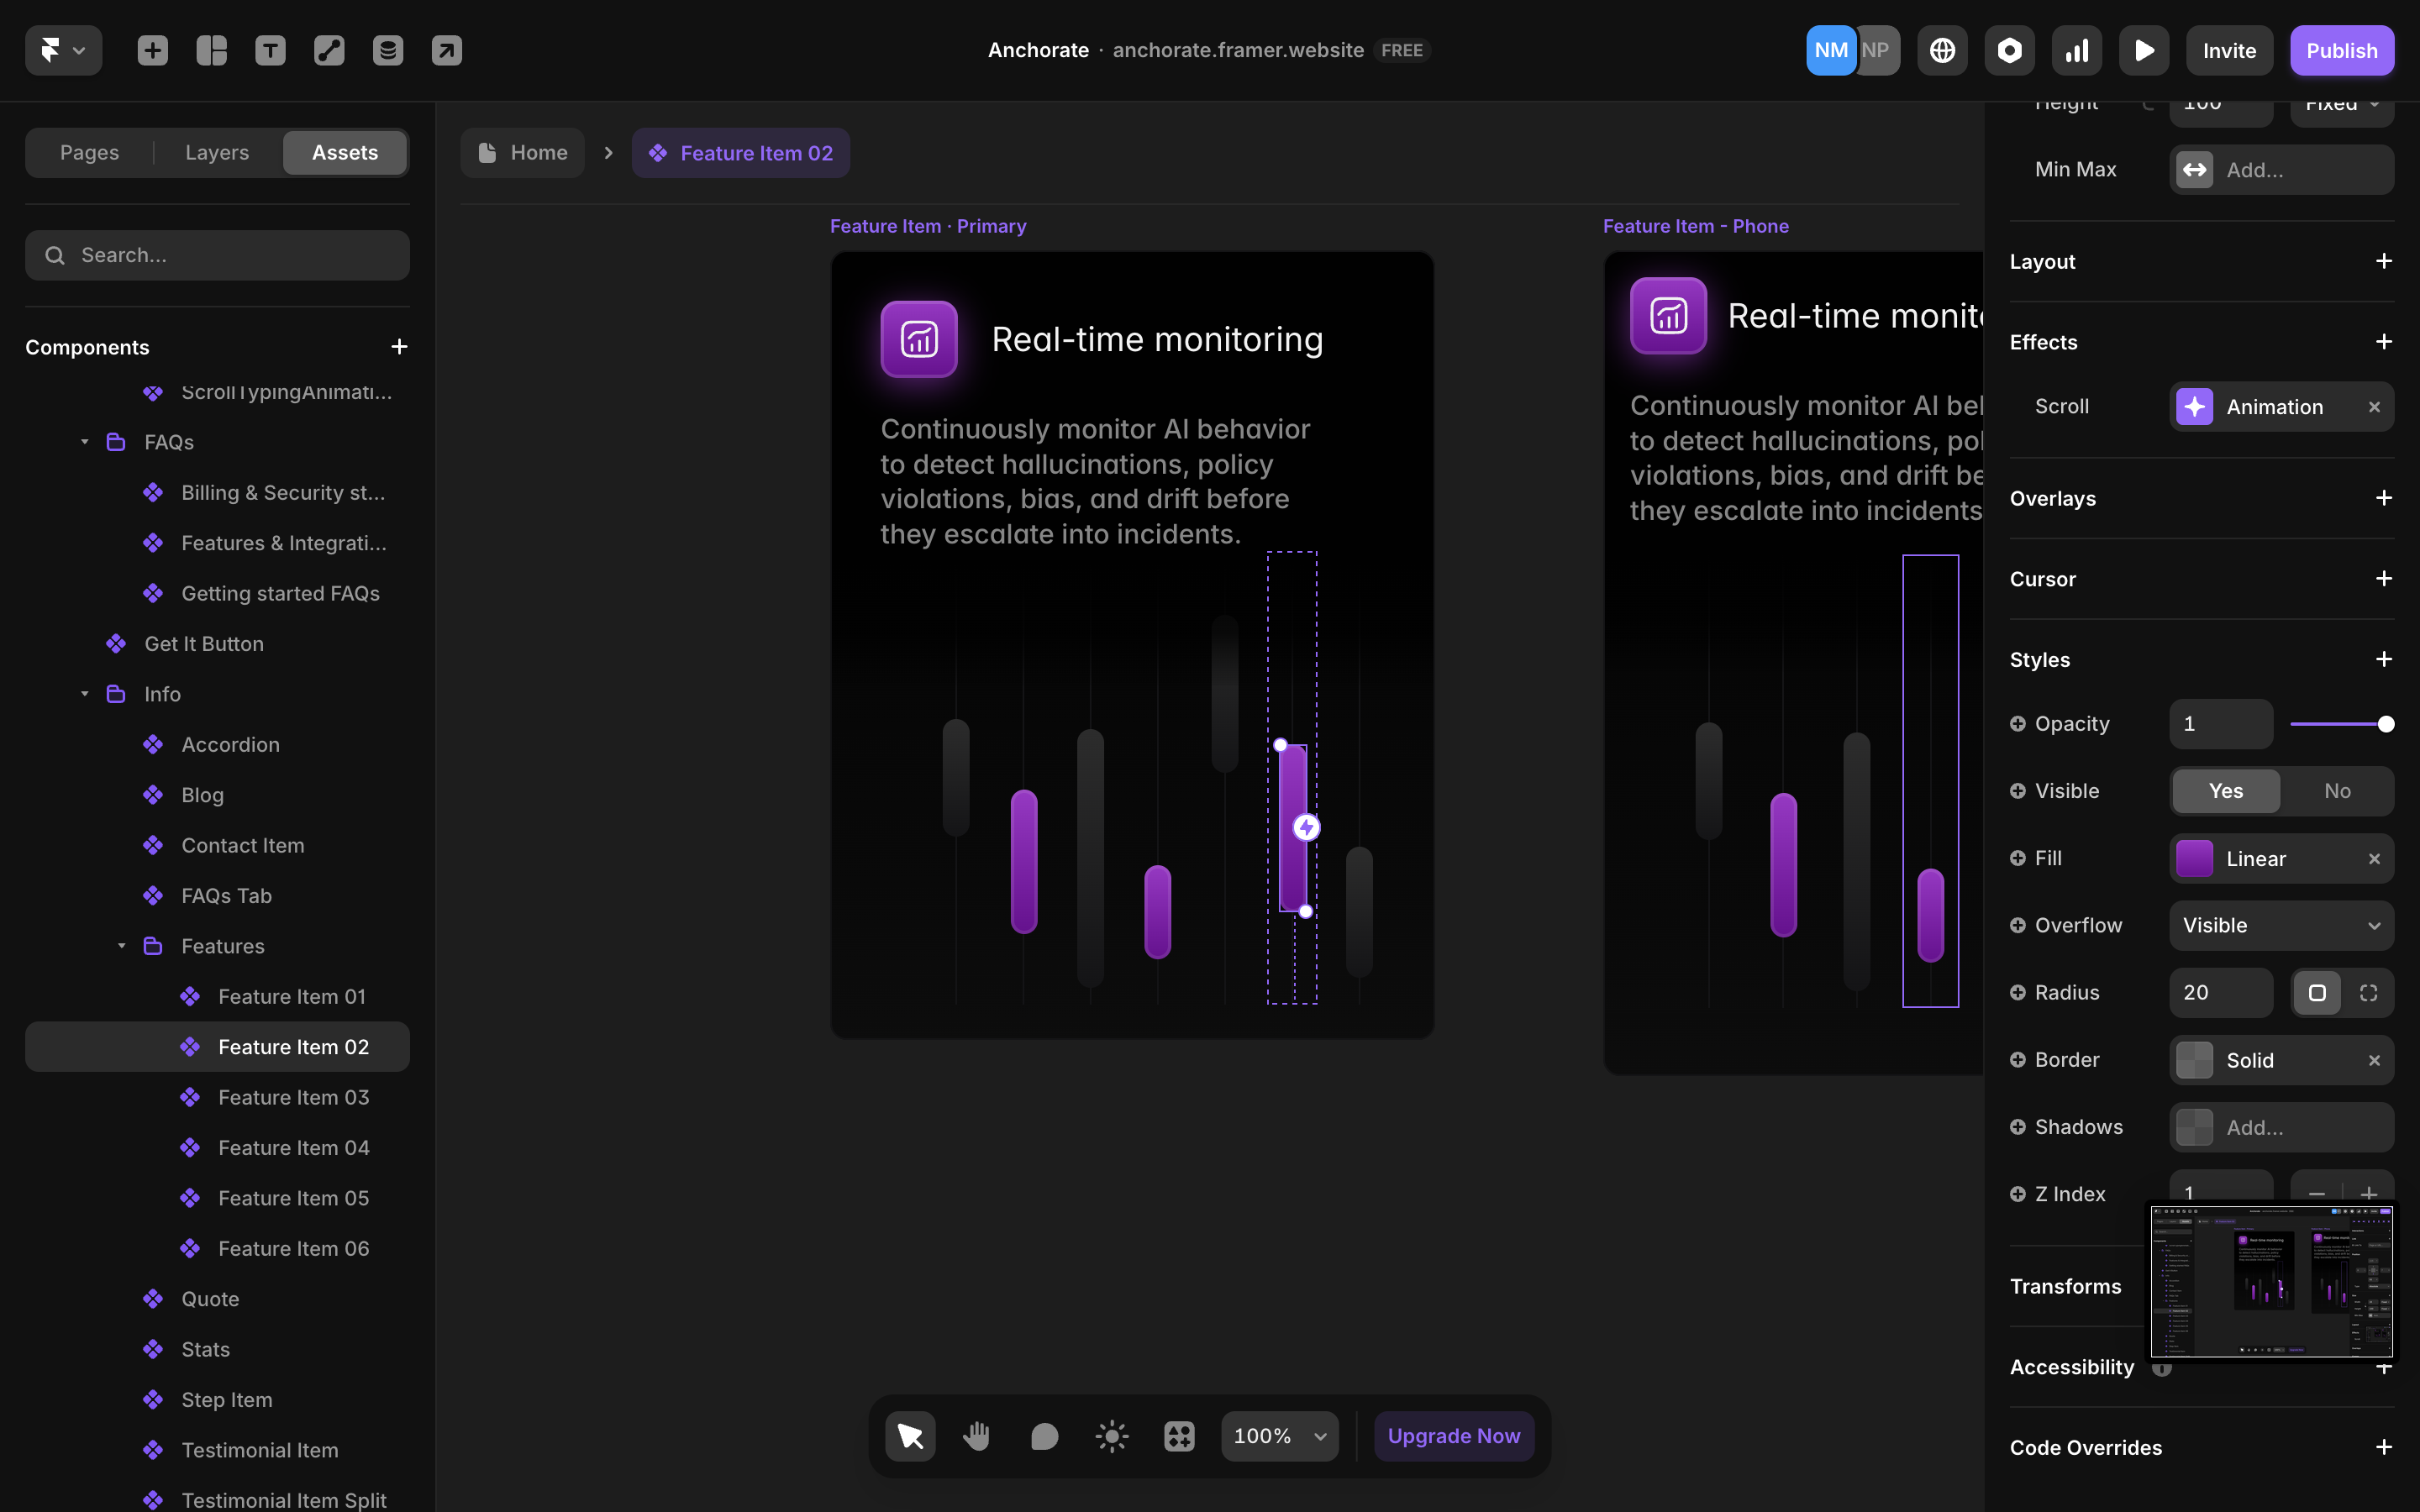Viewport: 2420px width, 1512px height.
Task: Open the CMS database icon
Action: pyautogui.click(x=388, y=50)
